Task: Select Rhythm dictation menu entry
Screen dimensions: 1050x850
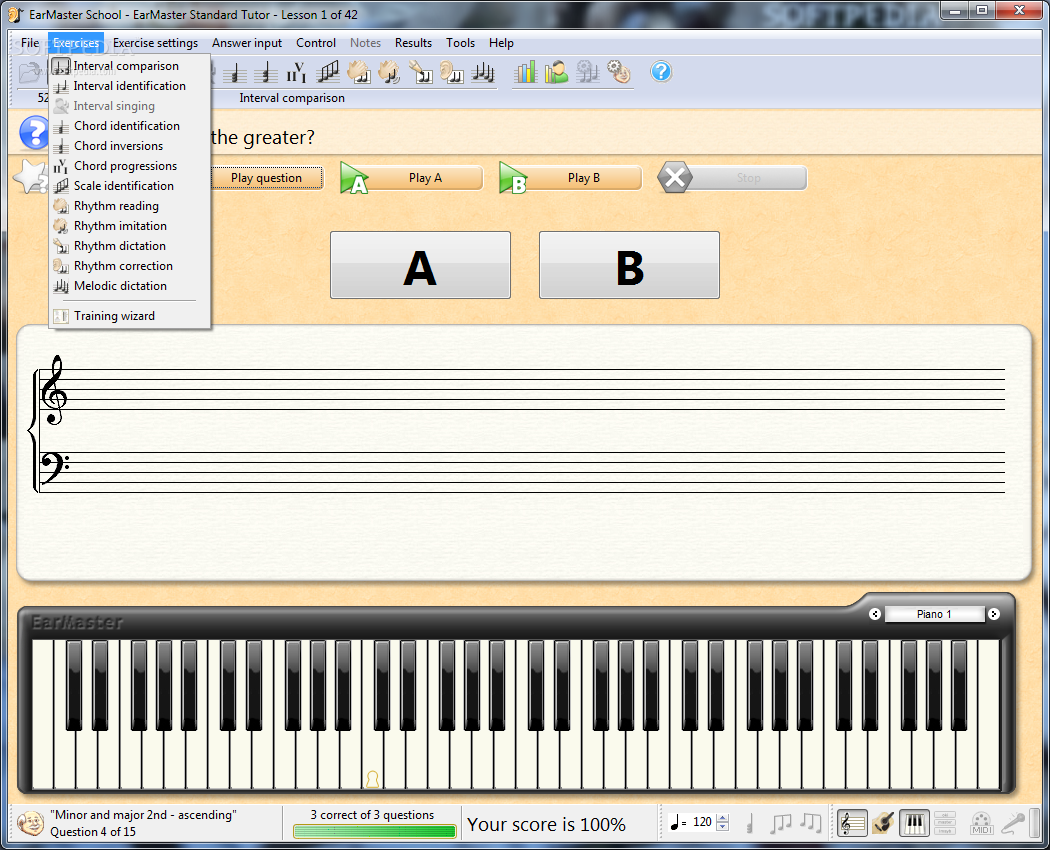Action: point(130,246)
